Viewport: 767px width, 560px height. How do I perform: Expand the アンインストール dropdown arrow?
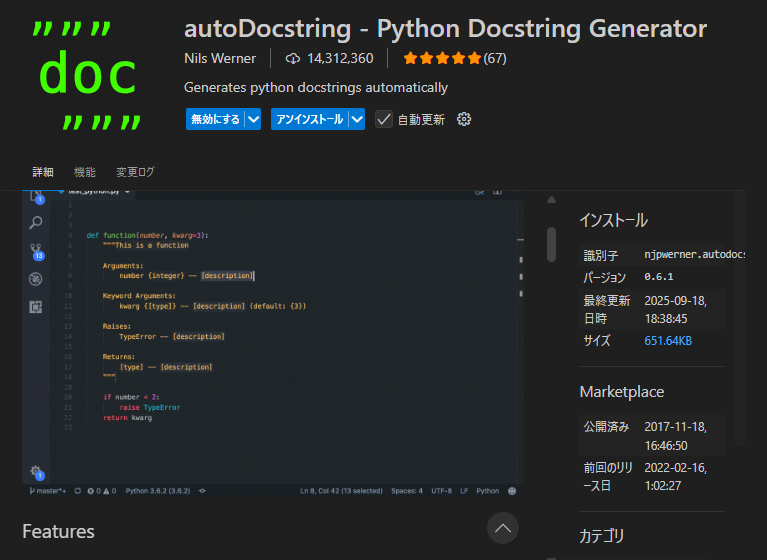(358, 119)
